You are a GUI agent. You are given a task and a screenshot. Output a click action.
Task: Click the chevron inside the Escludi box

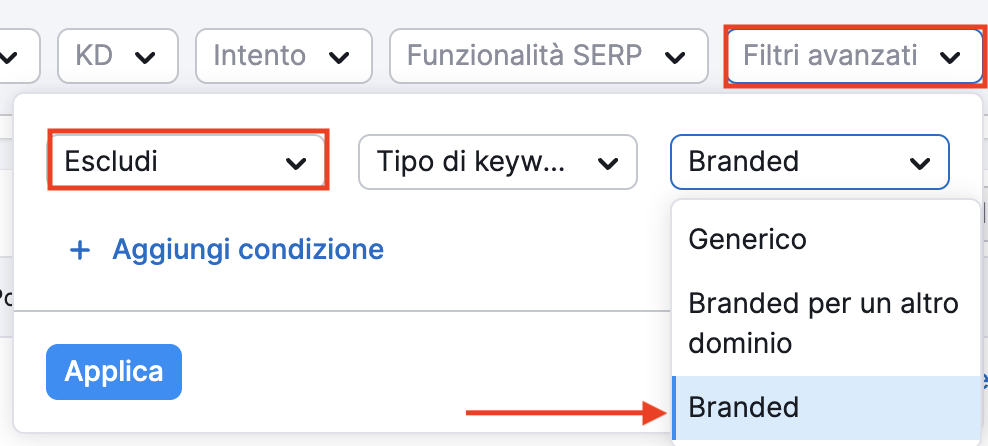[296, 162]
